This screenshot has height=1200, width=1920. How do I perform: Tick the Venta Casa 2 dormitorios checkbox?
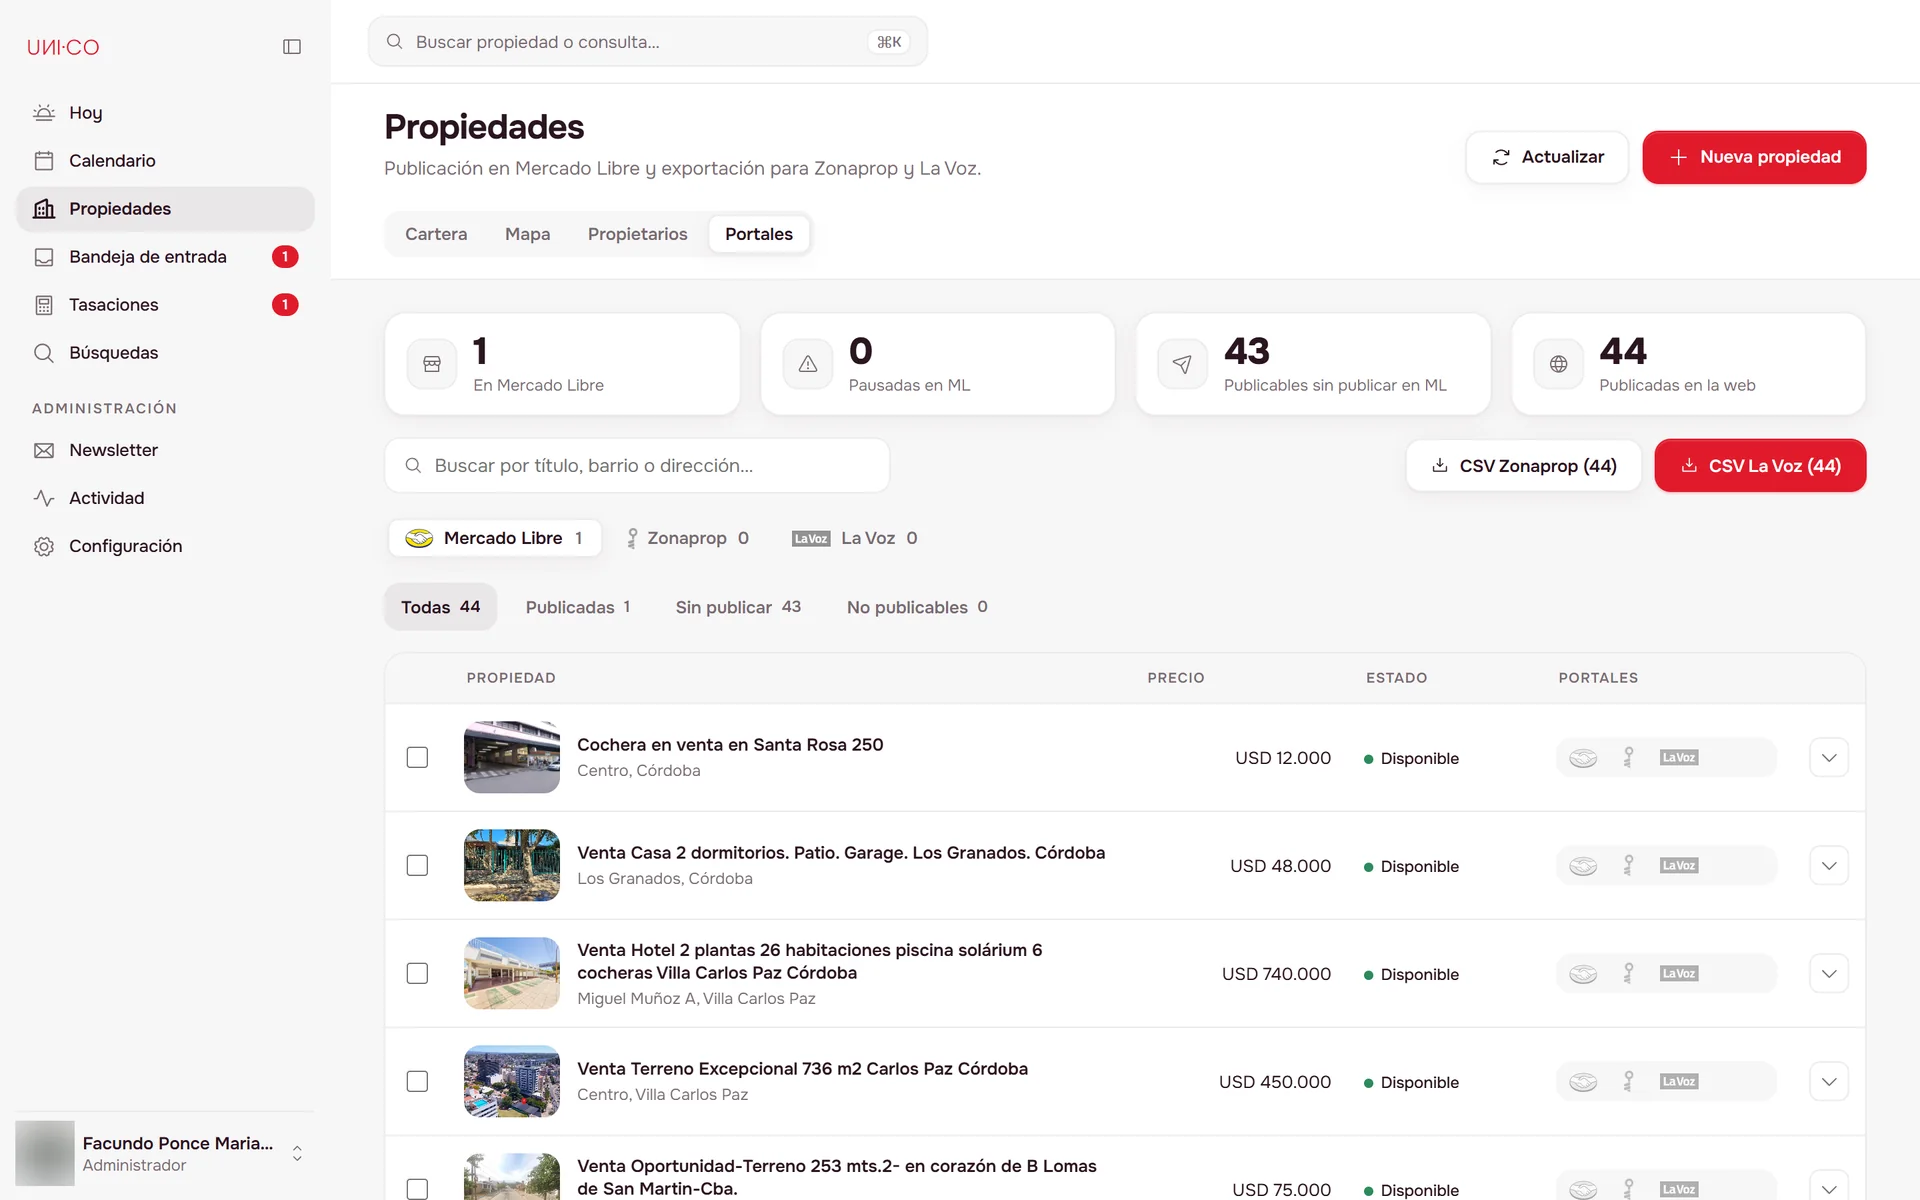(x=417, y=866)
